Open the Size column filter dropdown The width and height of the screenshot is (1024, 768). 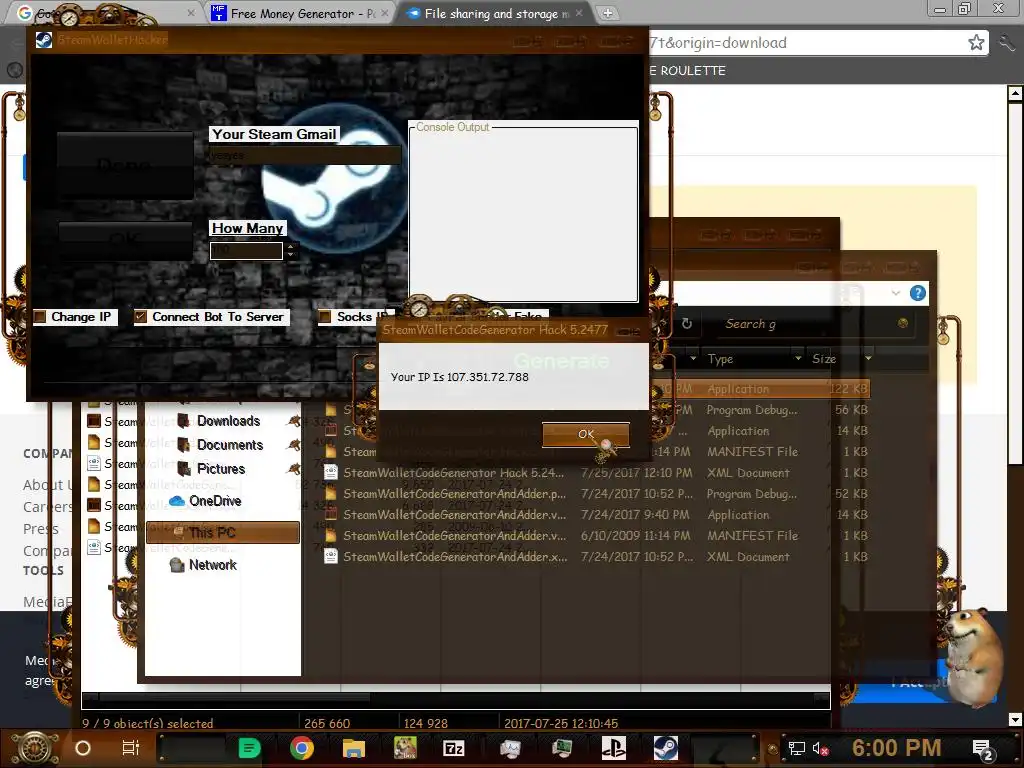click(869, 359)
